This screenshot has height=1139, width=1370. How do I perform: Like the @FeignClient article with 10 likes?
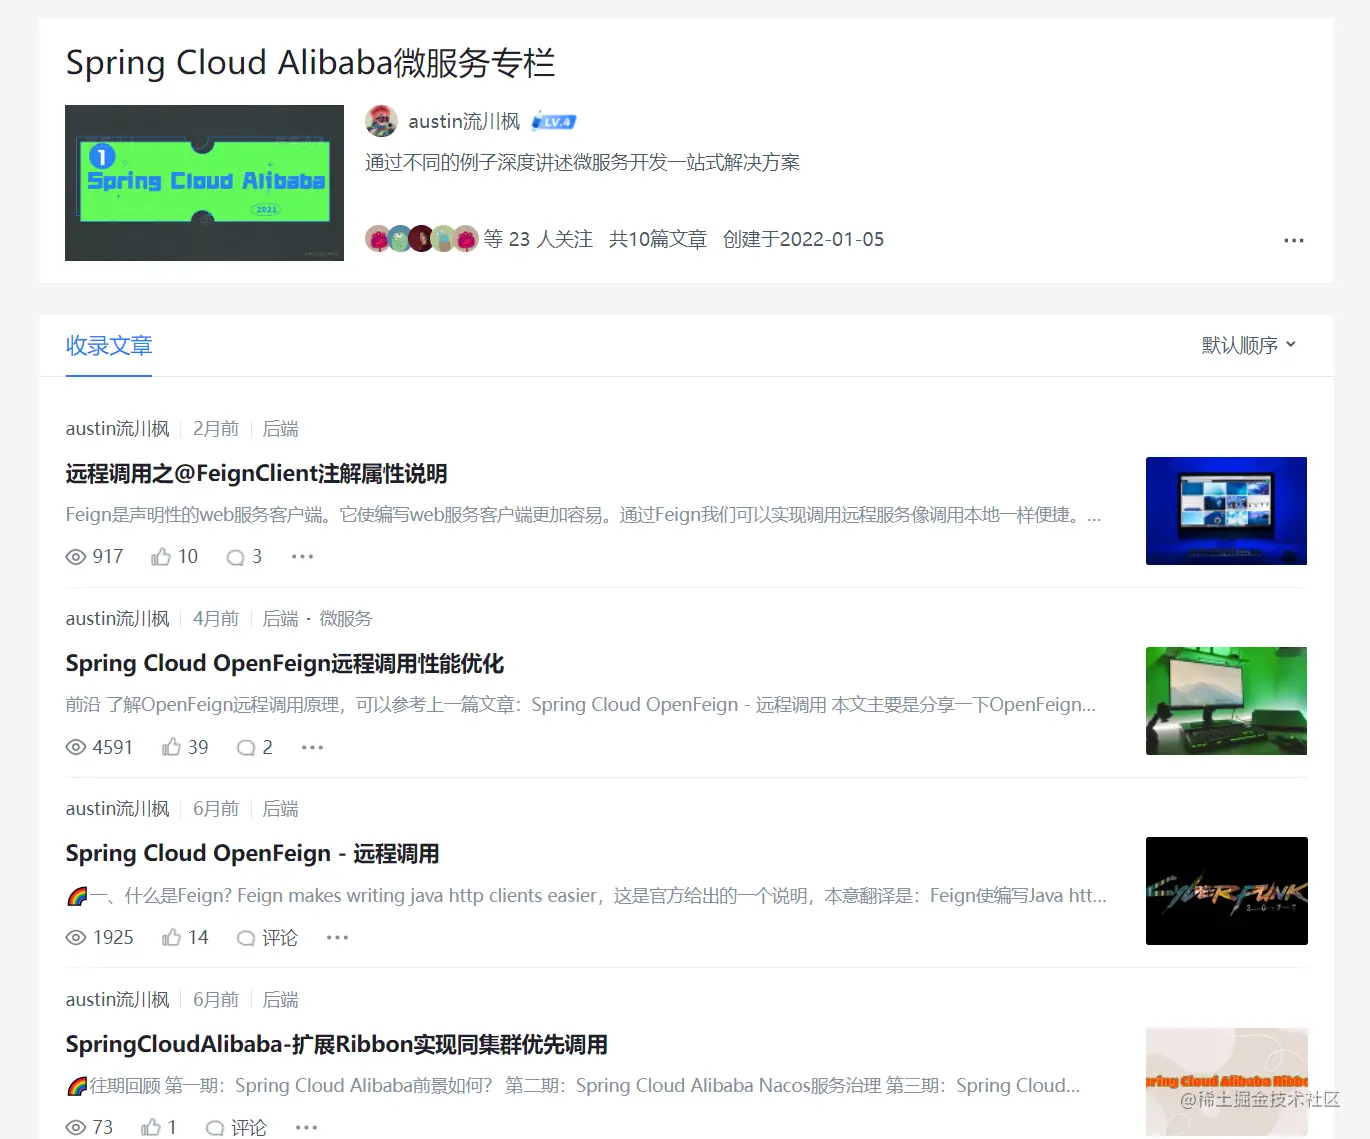click(174, 557)
